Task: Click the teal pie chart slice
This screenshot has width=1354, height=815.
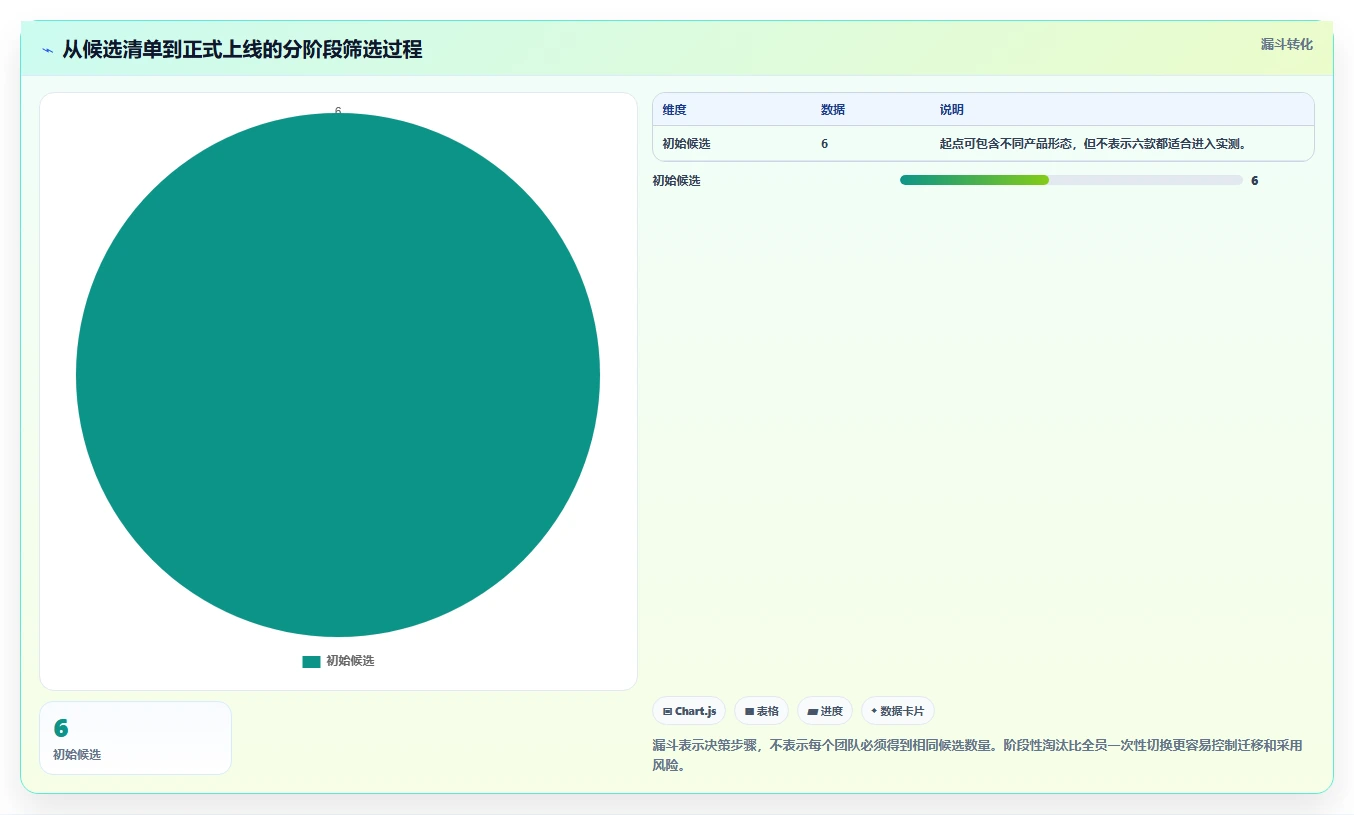Action: (338, 375)
